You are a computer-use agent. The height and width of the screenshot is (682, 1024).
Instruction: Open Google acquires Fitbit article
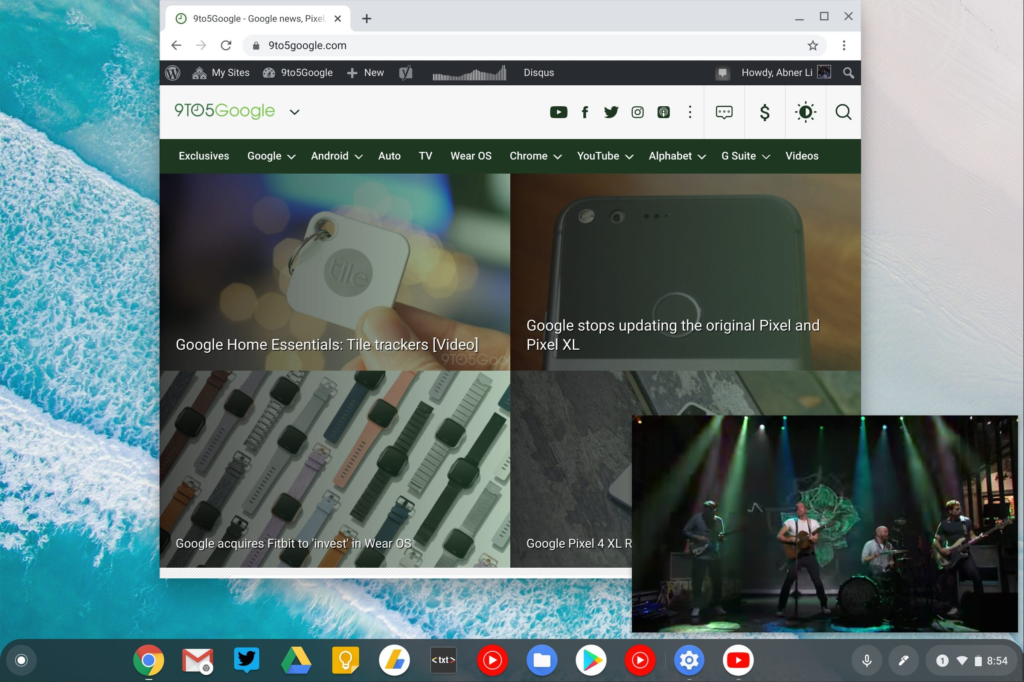(334, 469)
